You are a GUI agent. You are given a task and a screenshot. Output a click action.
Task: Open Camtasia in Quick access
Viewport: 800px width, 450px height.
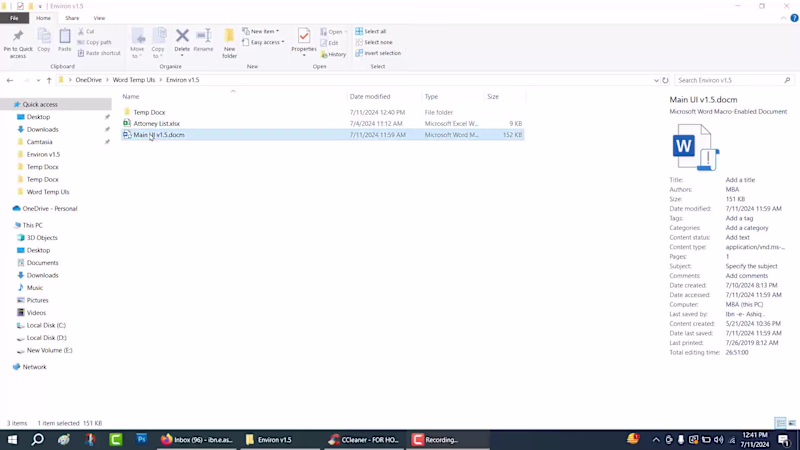coord(39,142)
